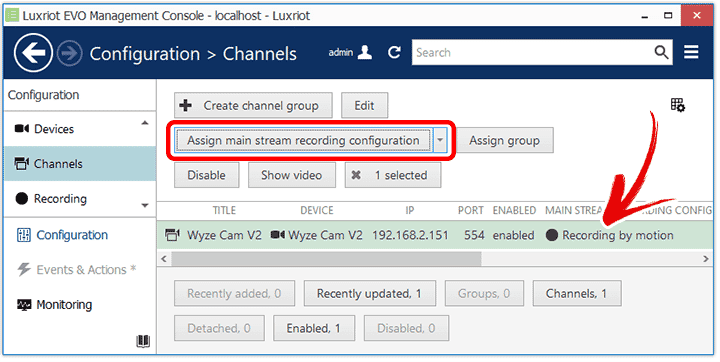Screen dimensions: 720x362
Task: Toggle Channels, 1 filter
Action: pos(577,294)
